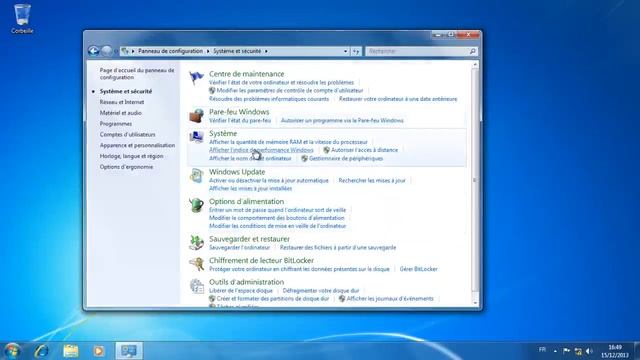Click the Système computer icon
This screenshot has height=360, width=640.
196,138
